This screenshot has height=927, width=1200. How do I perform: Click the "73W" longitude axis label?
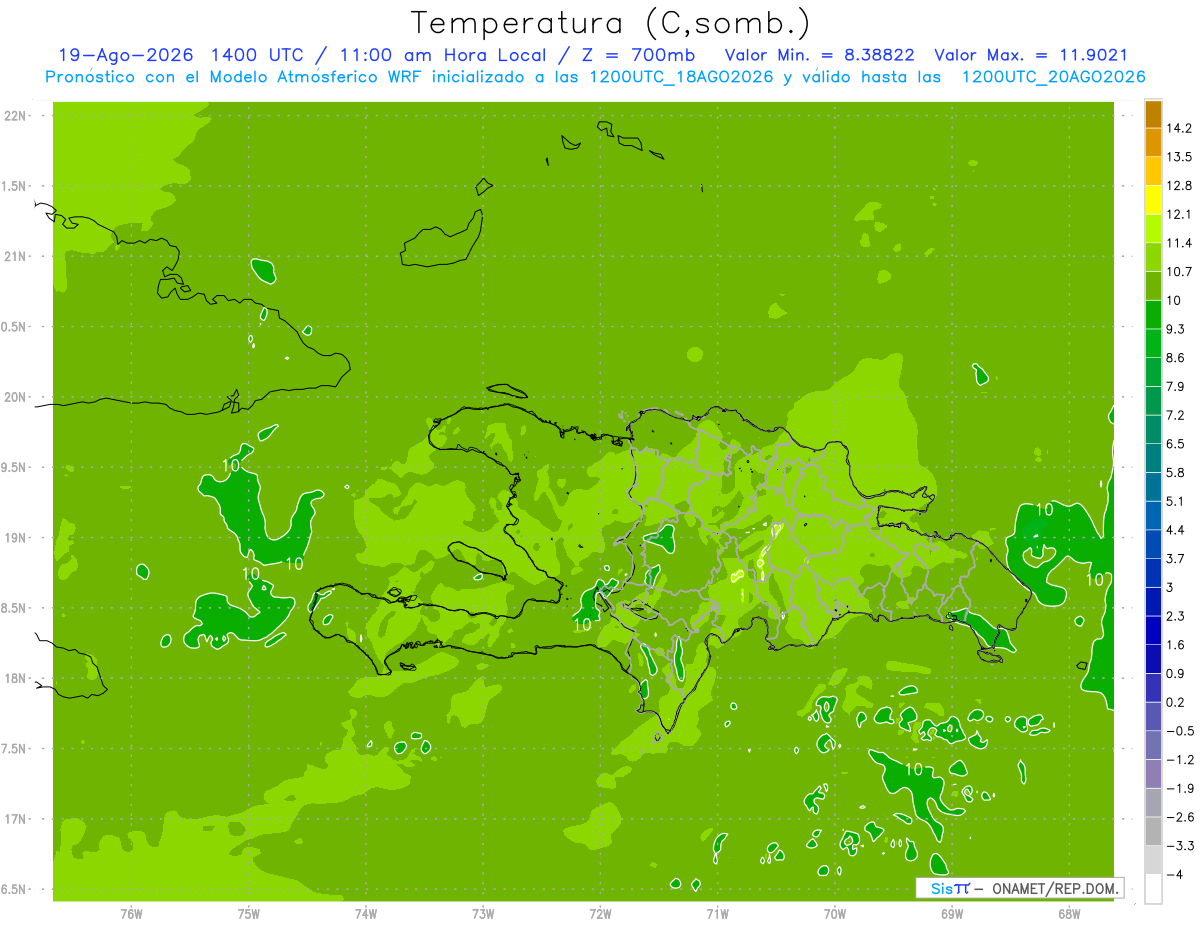pos(483,913)
